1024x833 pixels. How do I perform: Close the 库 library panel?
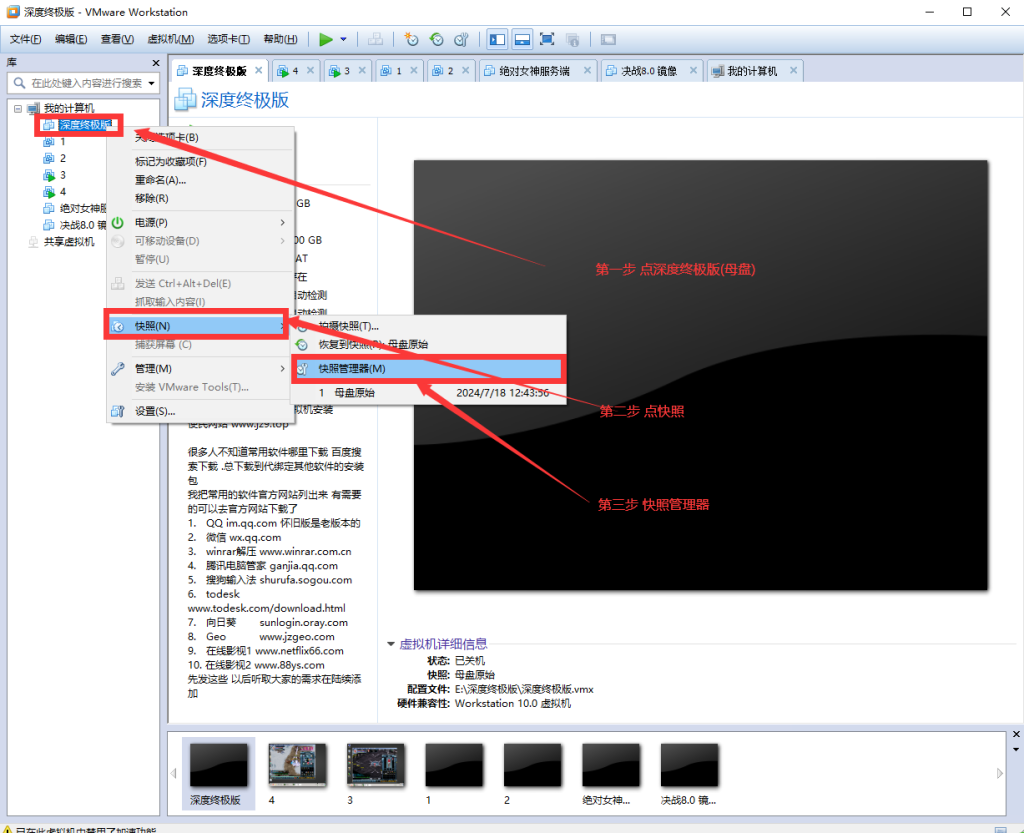(x=155, y=63)
